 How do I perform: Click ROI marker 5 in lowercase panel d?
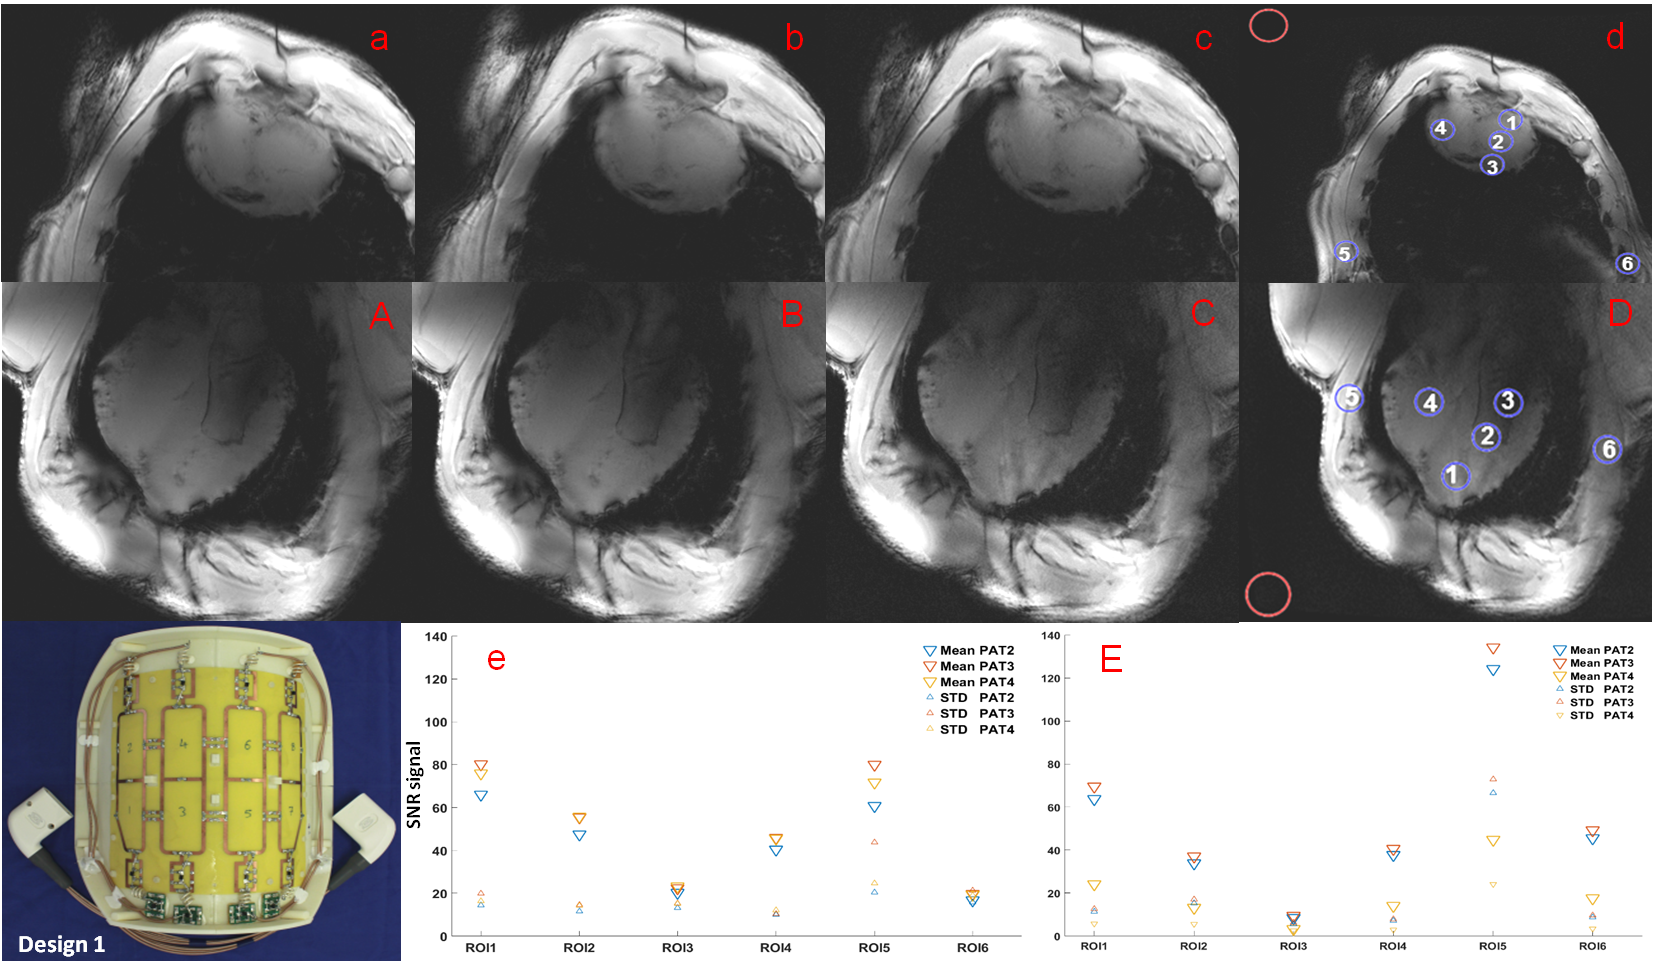[1345, 253]
